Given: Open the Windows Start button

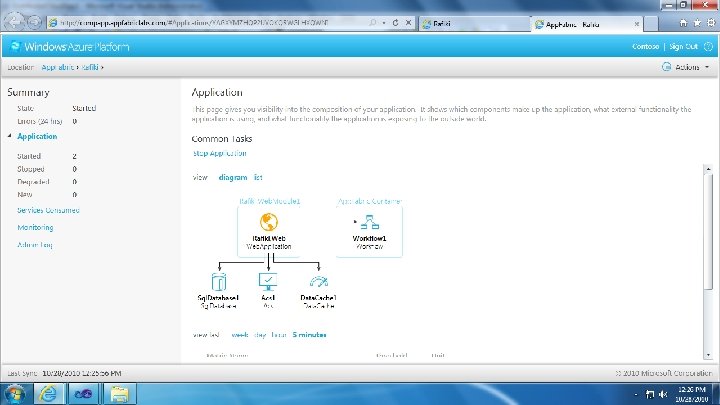Looking at the screenshot, I should point(15,394).
